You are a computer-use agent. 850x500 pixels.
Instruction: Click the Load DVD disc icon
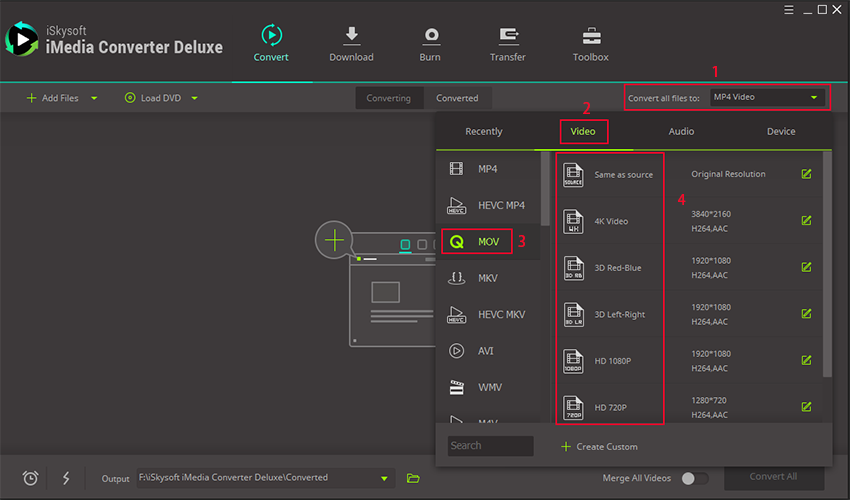(130, 98)
